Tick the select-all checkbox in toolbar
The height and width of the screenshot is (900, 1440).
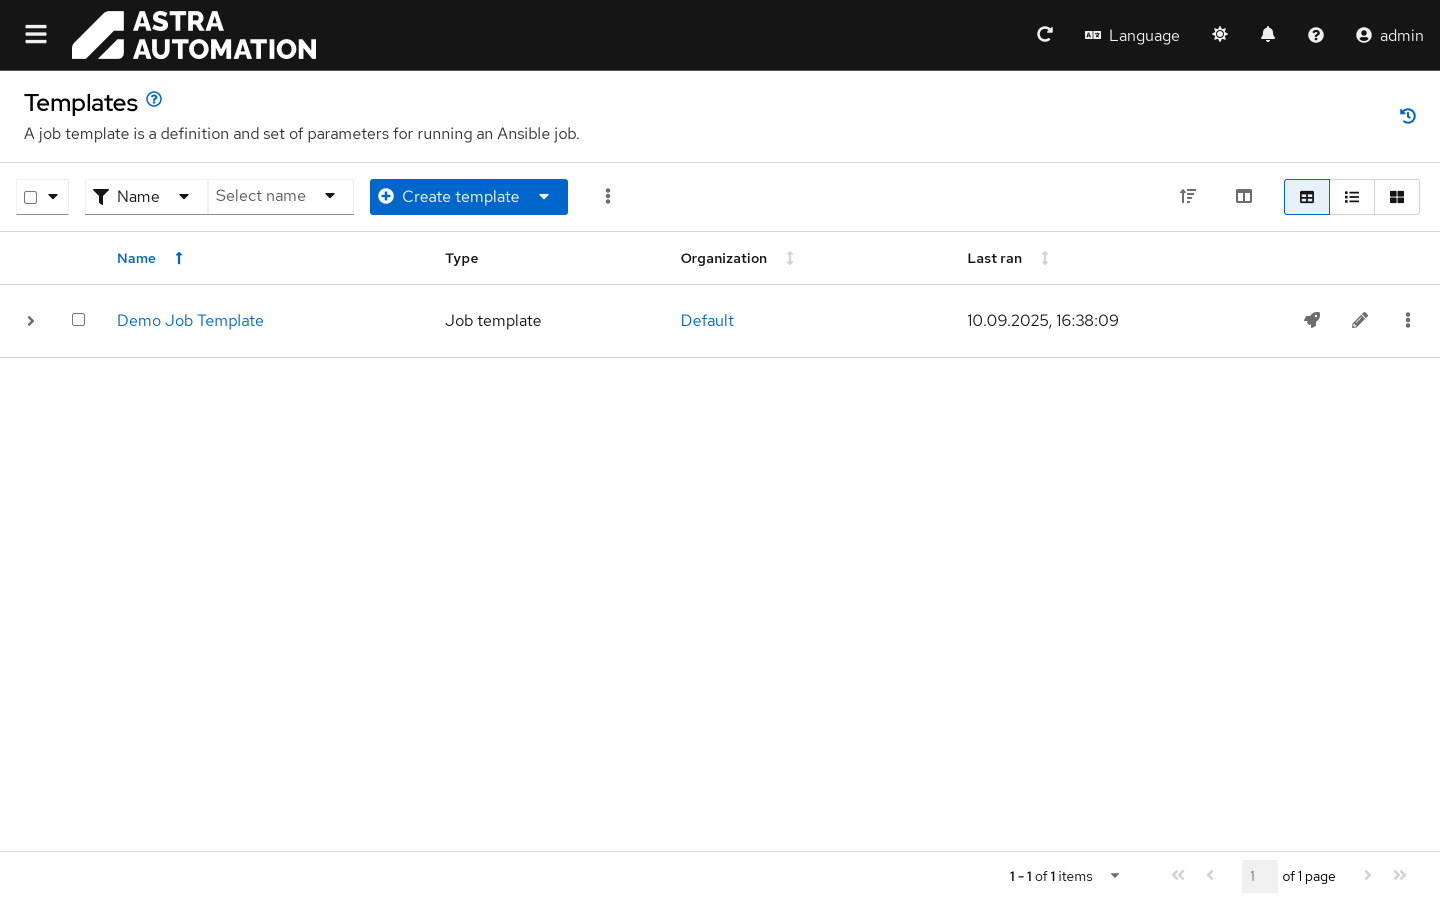pyautogui.click(x=31, y=197)
